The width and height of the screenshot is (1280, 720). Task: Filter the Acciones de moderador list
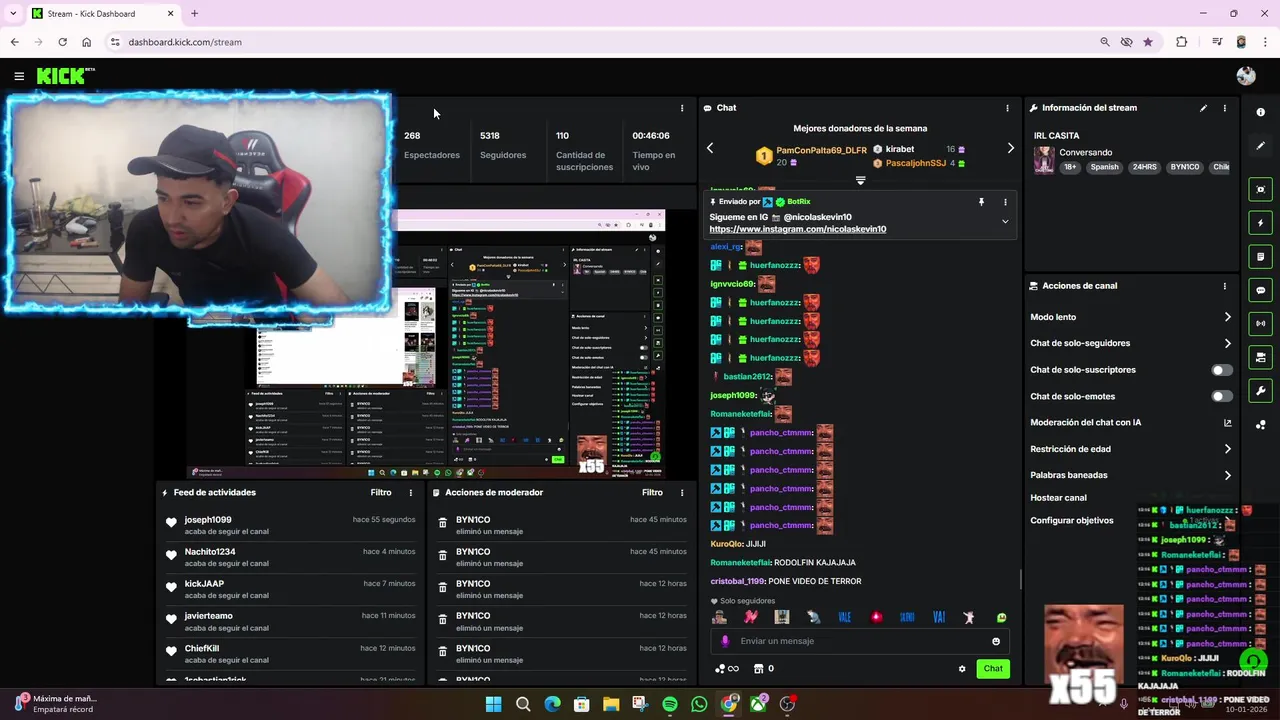tap(652, 493)
